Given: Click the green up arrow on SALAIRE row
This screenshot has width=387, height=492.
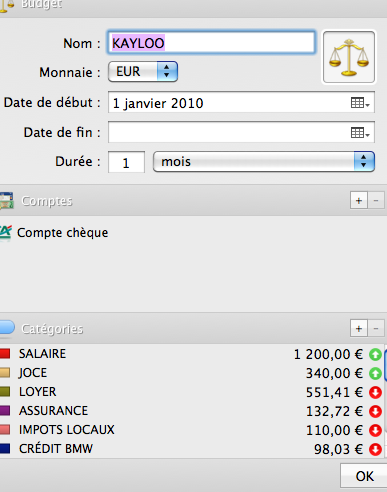Looking at the screenshot, I should pyautogui.click(x=375, y=354).
